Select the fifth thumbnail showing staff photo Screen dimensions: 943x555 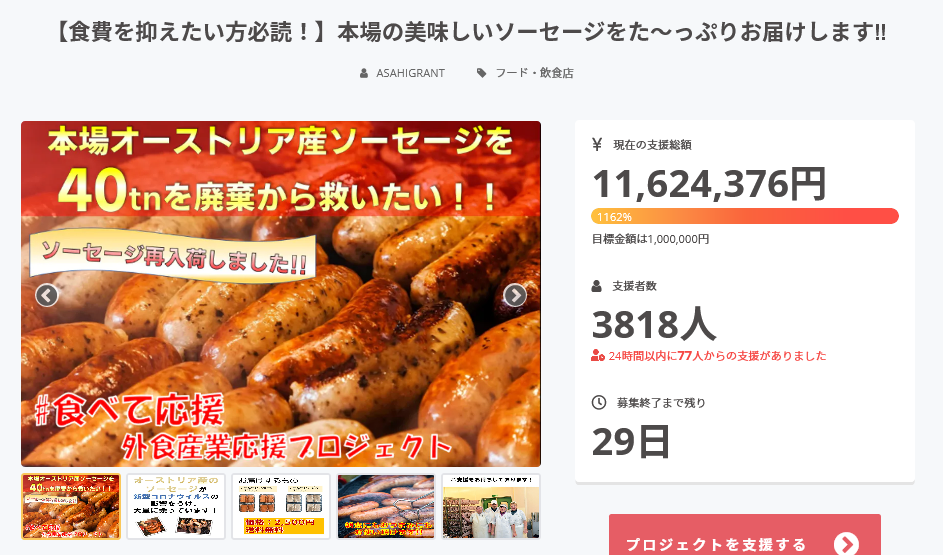(491, 506)
